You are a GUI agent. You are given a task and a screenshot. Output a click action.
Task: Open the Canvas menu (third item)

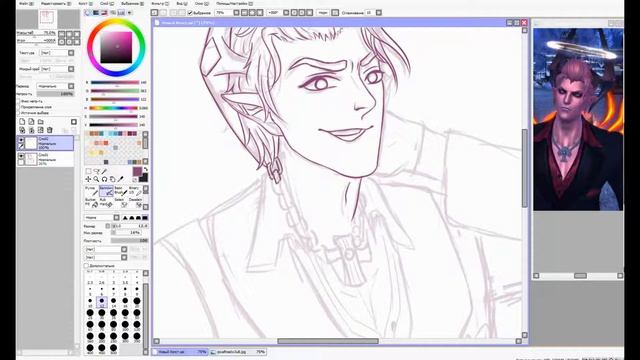(85, 3)
